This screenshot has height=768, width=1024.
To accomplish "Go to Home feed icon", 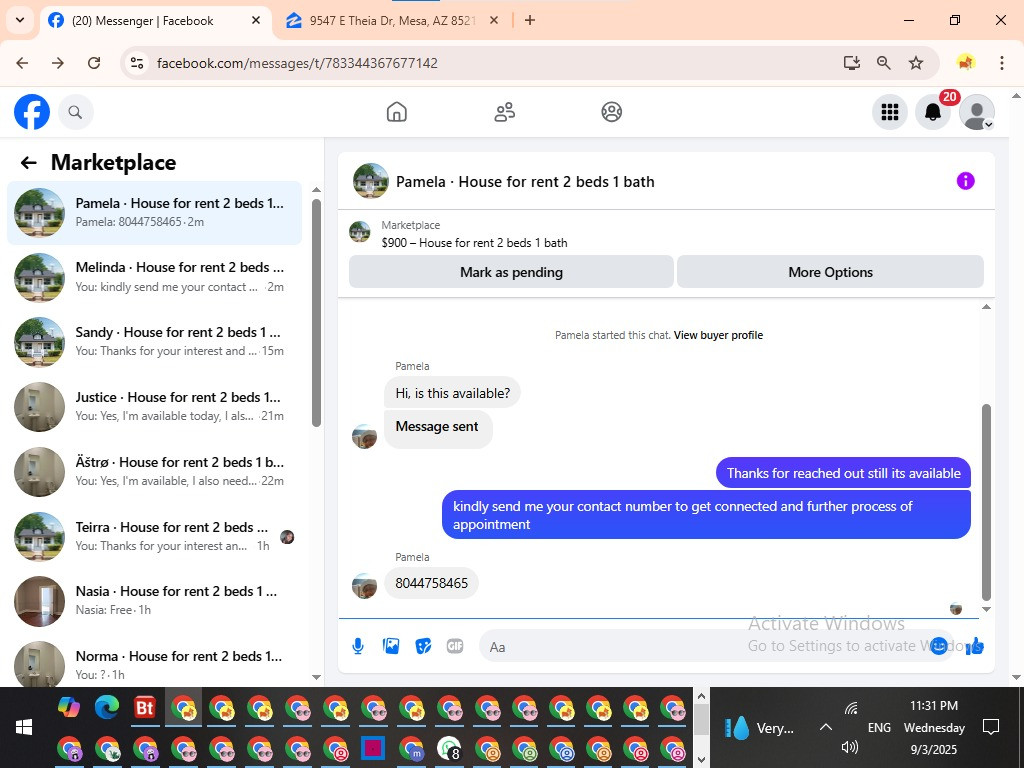I will 396,112.
